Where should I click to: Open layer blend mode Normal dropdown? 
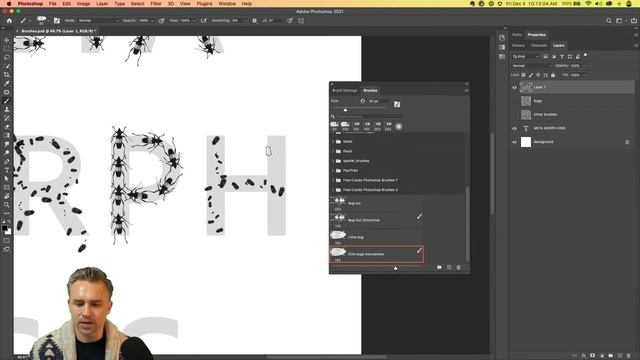coord(532,66)
